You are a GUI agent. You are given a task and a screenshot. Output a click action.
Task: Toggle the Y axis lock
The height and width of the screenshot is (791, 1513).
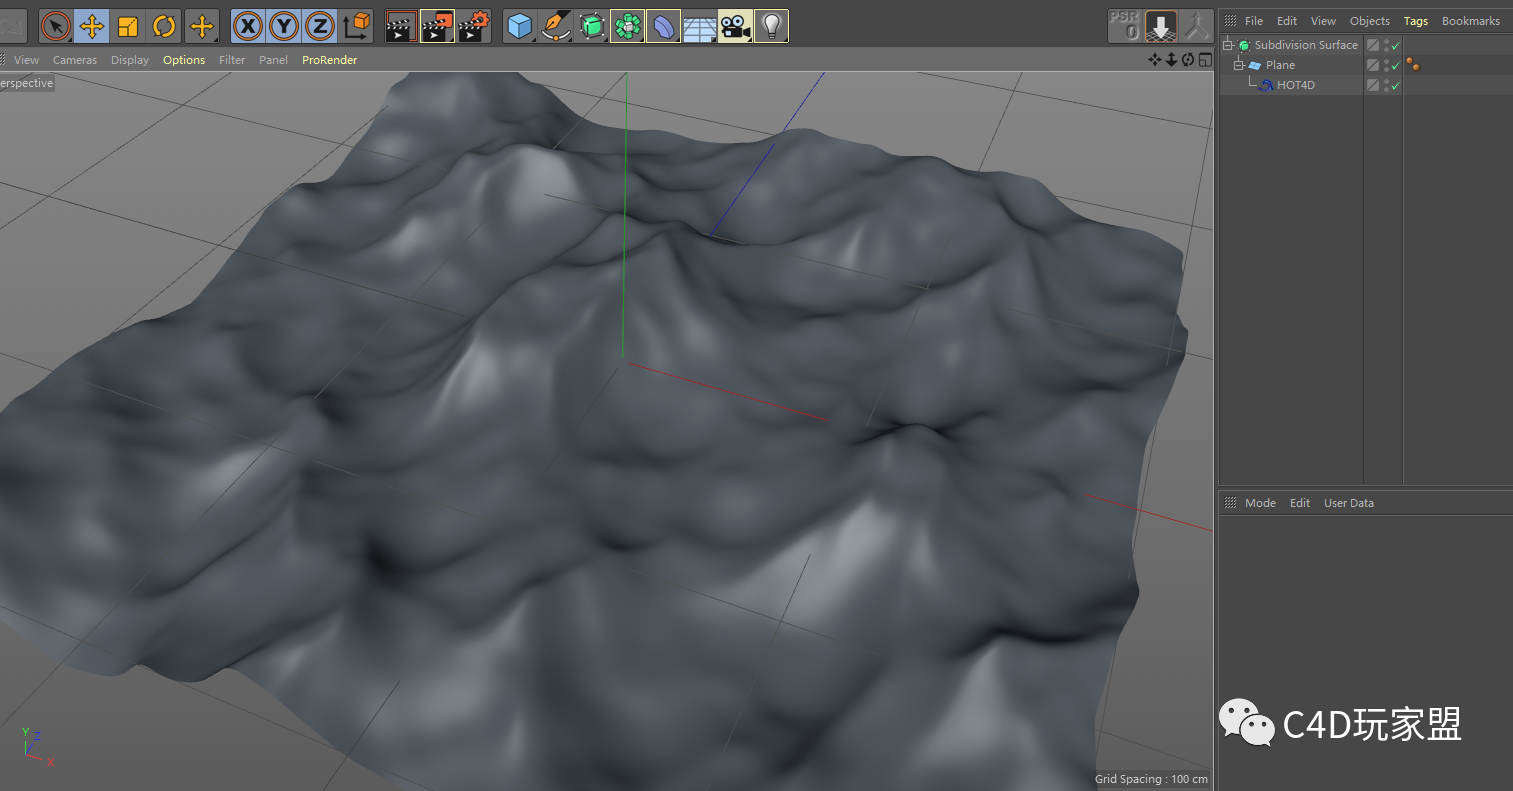point(284,26)
